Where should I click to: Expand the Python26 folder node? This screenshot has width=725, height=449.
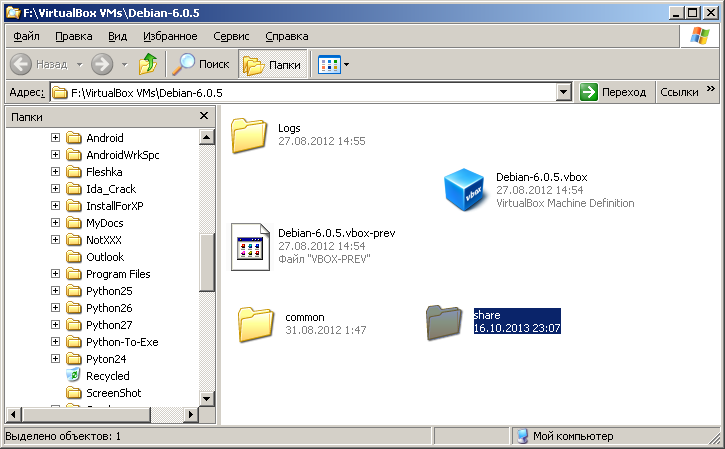tap(55, 308)
